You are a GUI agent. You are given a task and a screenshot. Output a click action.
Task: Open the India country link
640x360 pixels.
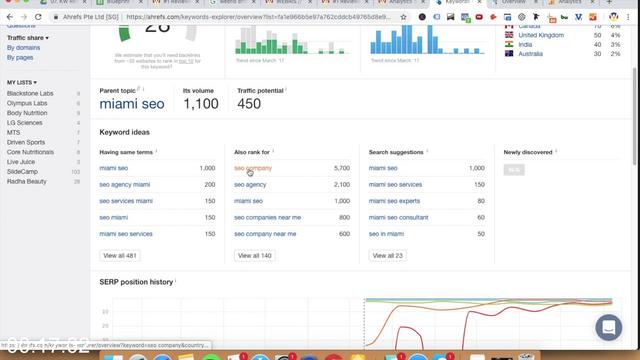click(525, 44)
